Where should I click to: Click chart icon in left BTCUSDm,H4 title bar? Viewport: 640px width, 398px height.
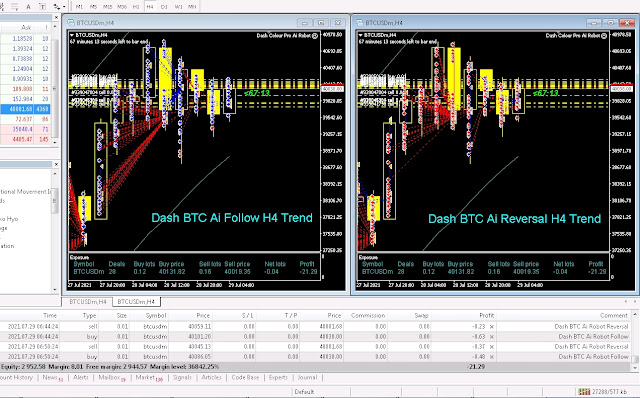click(71, 23)
